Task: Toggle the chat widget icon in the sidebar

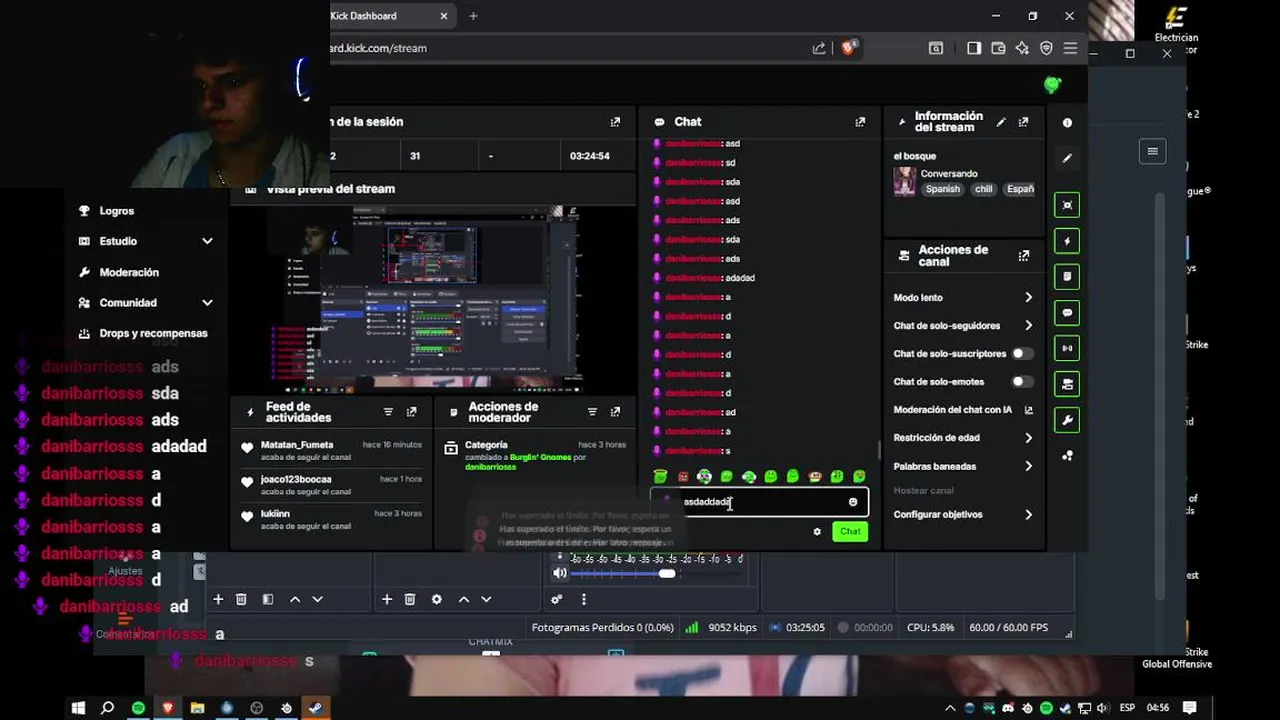Action: [1067, 313]
